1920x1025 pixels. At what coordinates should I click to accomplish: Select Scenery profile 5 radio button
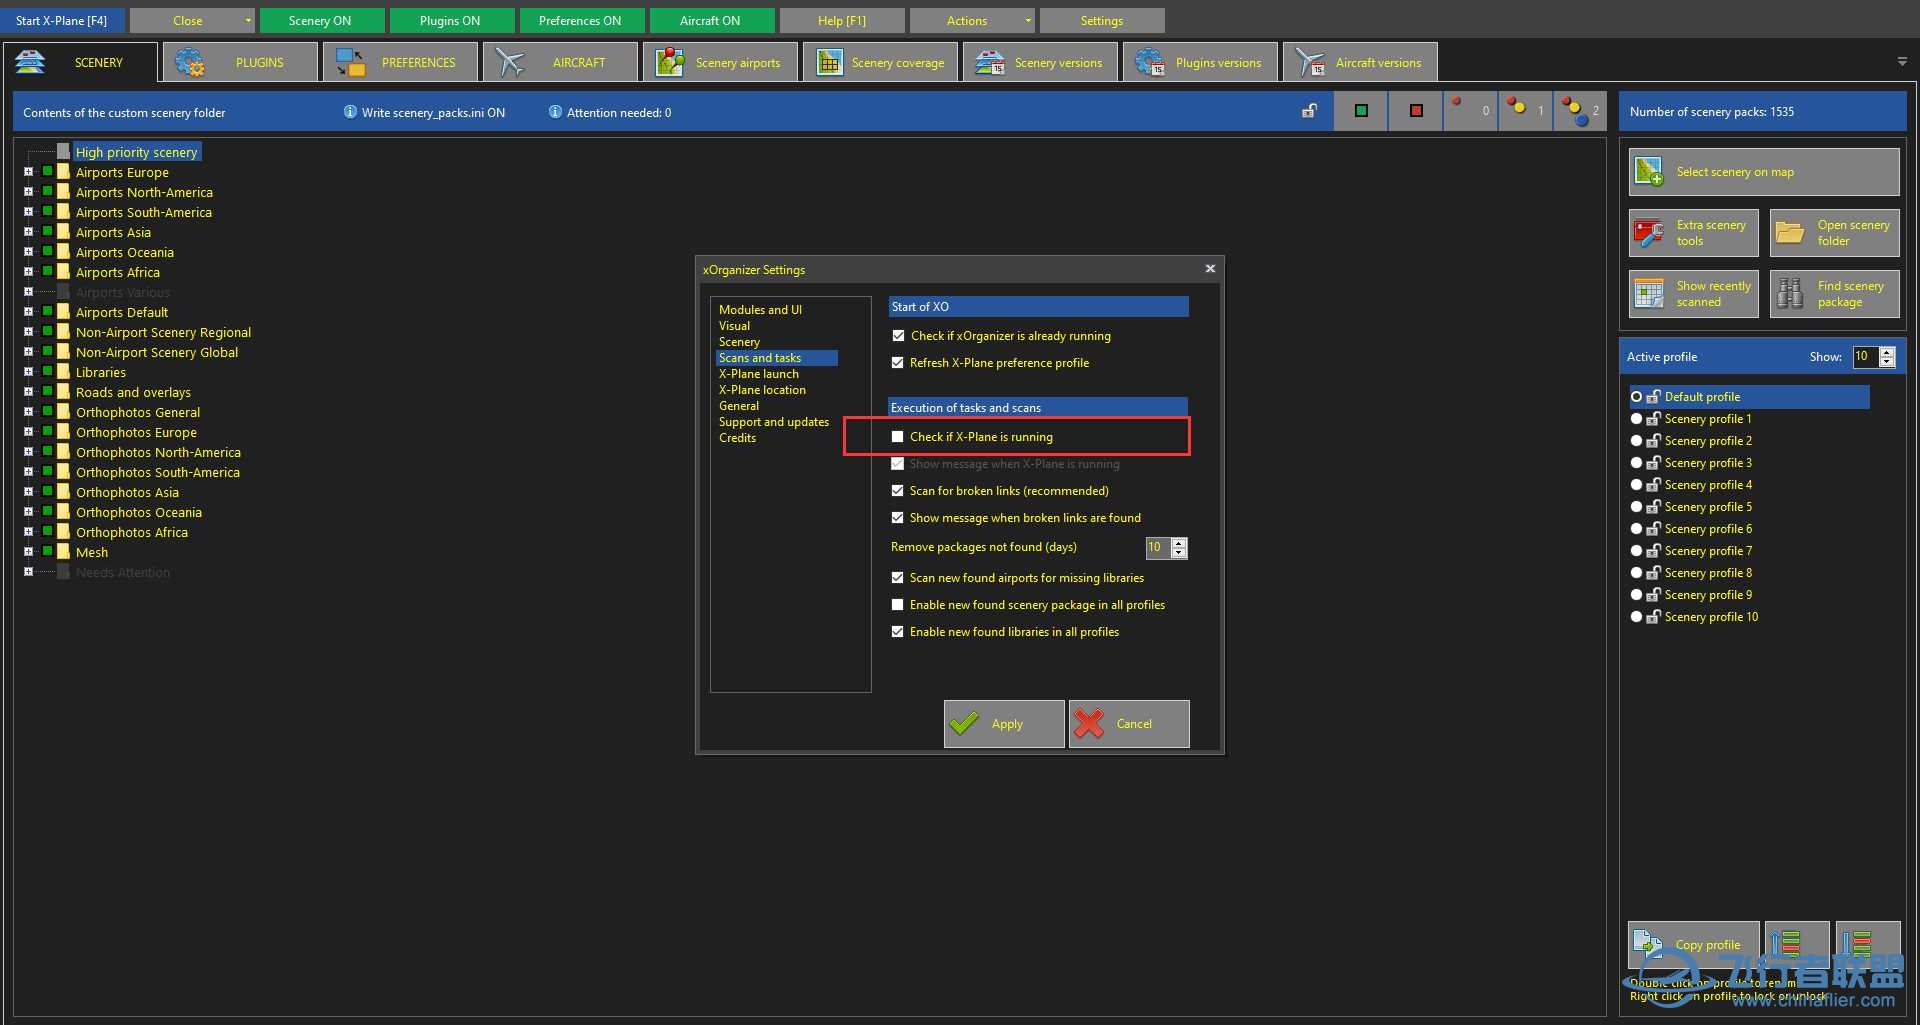(x=1636, y=507)
